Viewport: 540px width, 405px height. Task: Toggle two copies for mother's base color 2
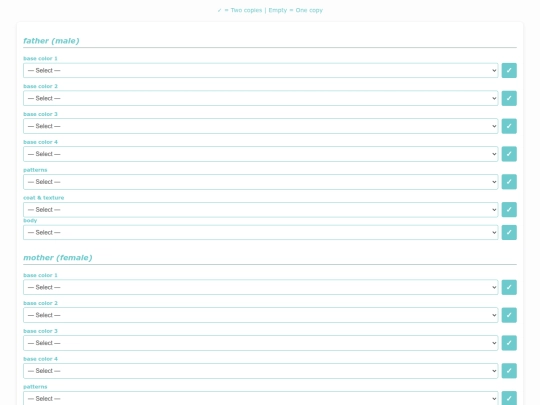point(509,315)
